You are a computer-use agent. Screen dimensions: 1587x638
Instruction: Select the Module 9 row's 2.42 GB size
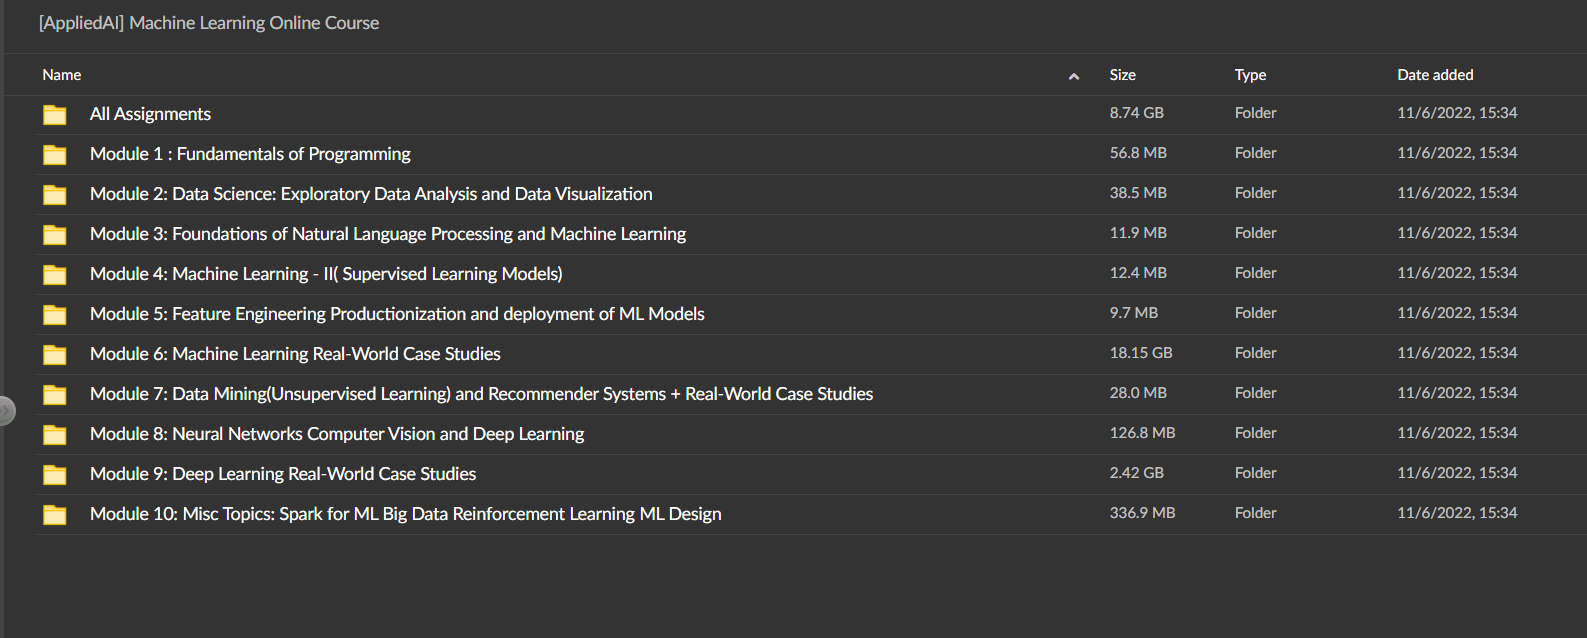click(x=1136, y=473)
